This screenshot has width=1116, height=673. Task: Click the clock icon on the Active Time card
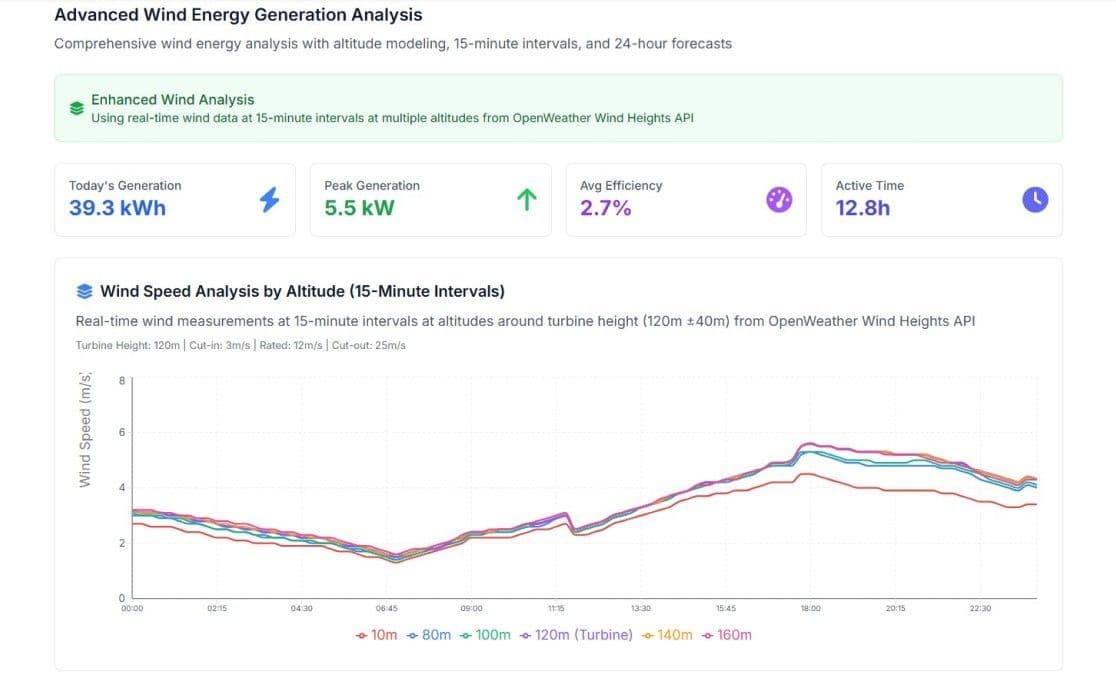tap(1035, 199)
